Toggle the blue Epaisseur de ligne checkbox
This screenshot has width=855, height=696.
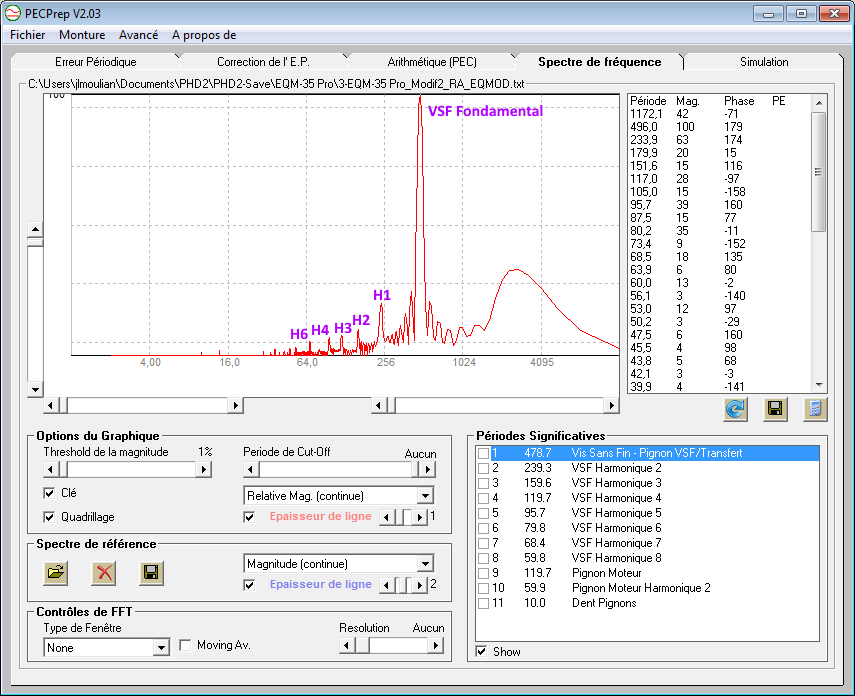click(249, 585)
